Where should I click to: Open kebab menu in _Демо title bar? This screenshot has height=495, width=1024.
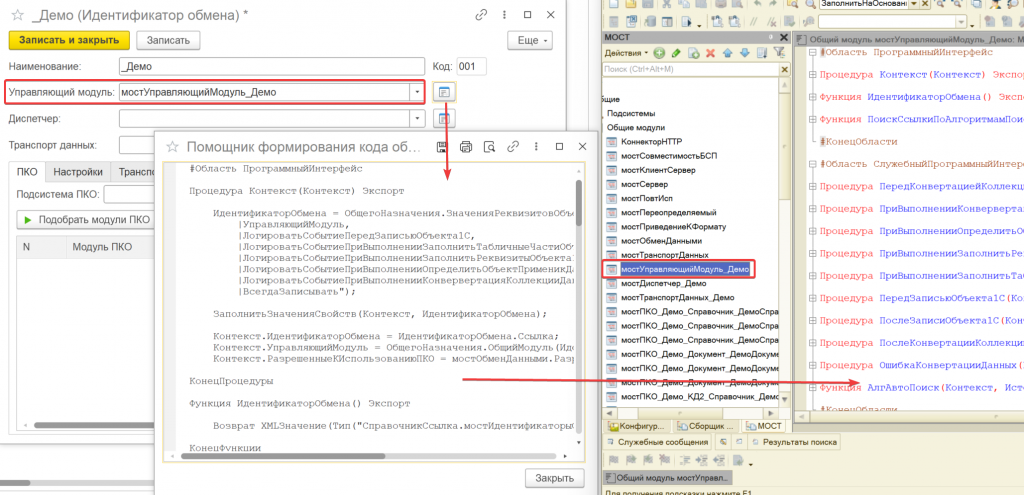click(x=504, y=14)
